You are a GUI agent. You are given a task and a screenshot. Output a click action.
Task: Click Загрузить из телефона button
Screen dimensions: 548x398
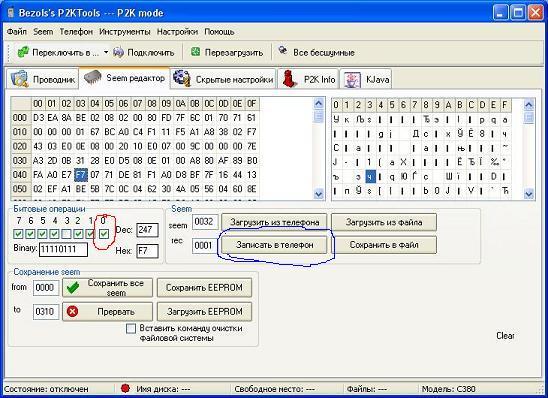[x=274, y=222]
